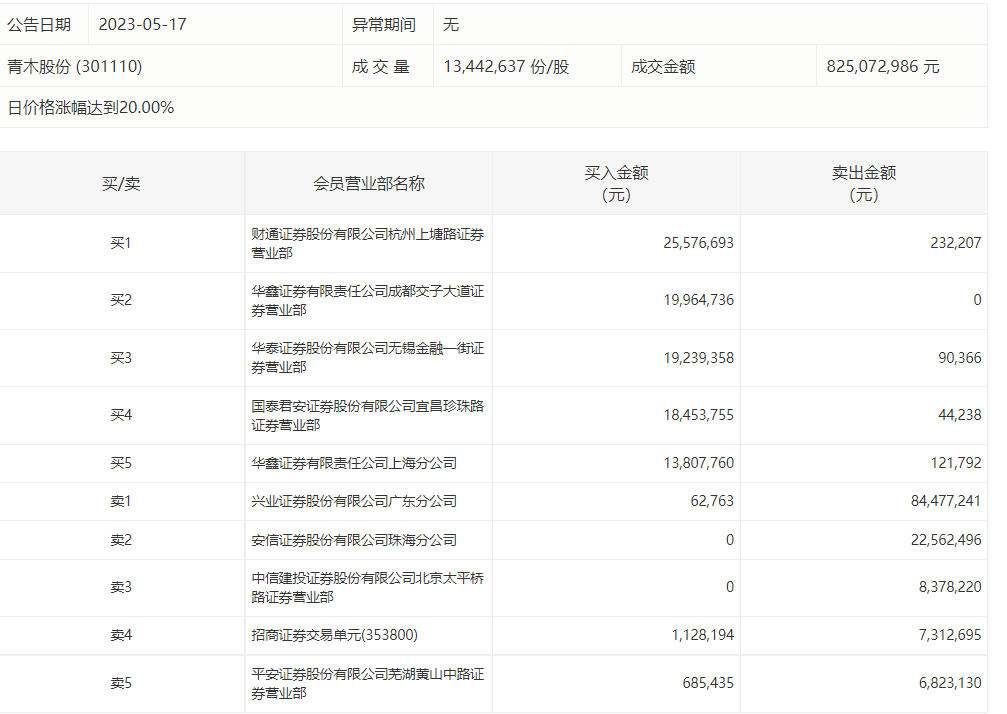The height and width of the screenshot is (714, 1007).
Task: Select 国泰君安宜昌珍珠路证券营业部 name
Action: [367, 415]
